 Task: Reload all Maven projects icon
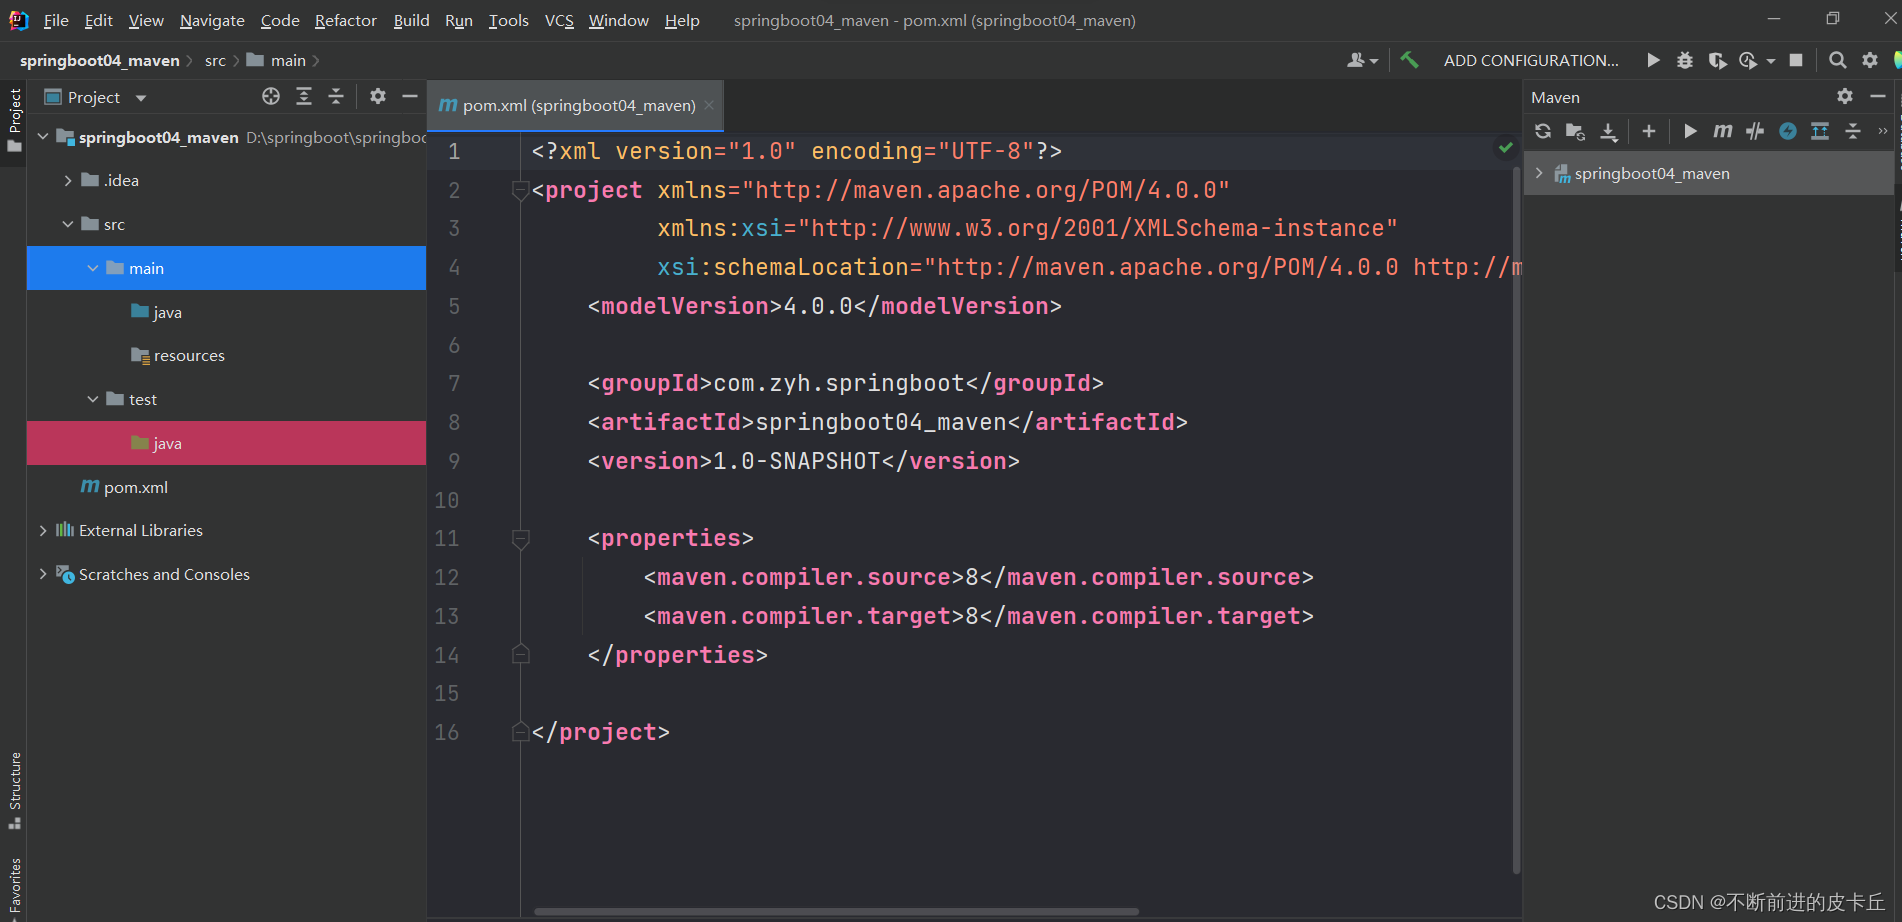point(1543,131)
